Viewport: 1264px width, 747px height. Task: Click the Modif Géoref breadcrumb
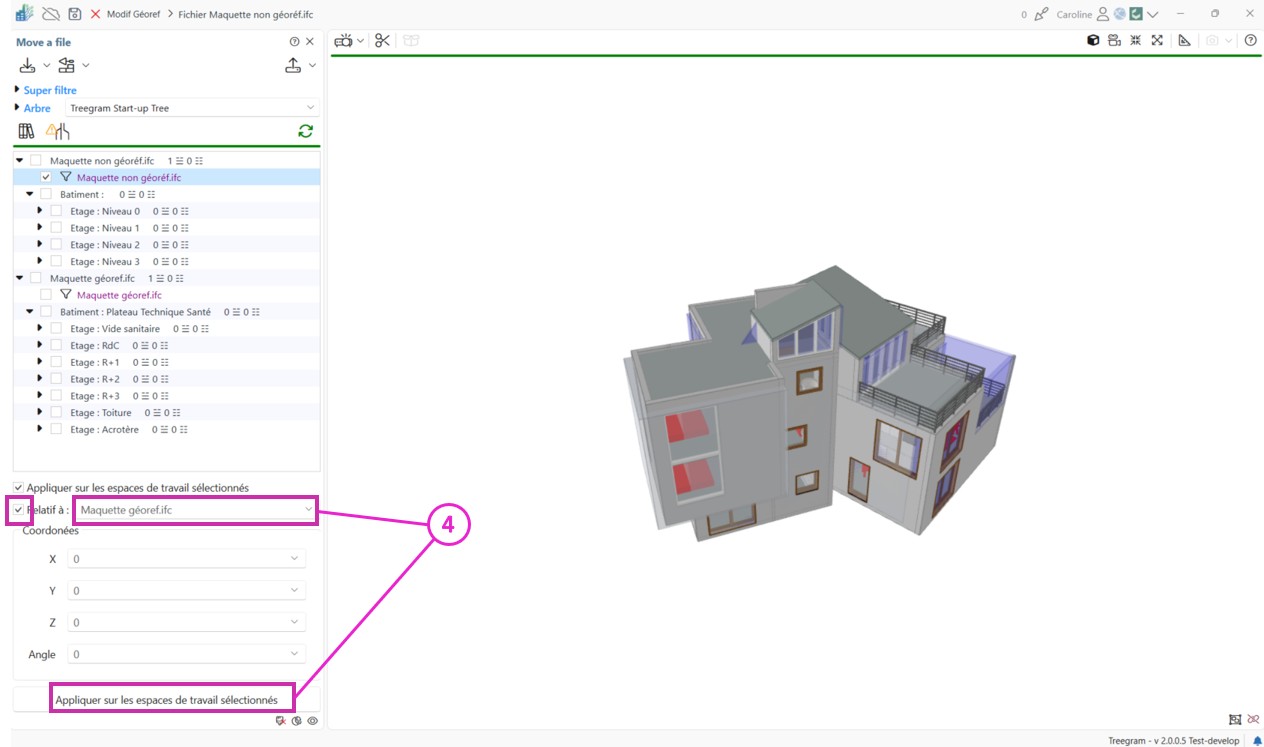tap(135, 15)
